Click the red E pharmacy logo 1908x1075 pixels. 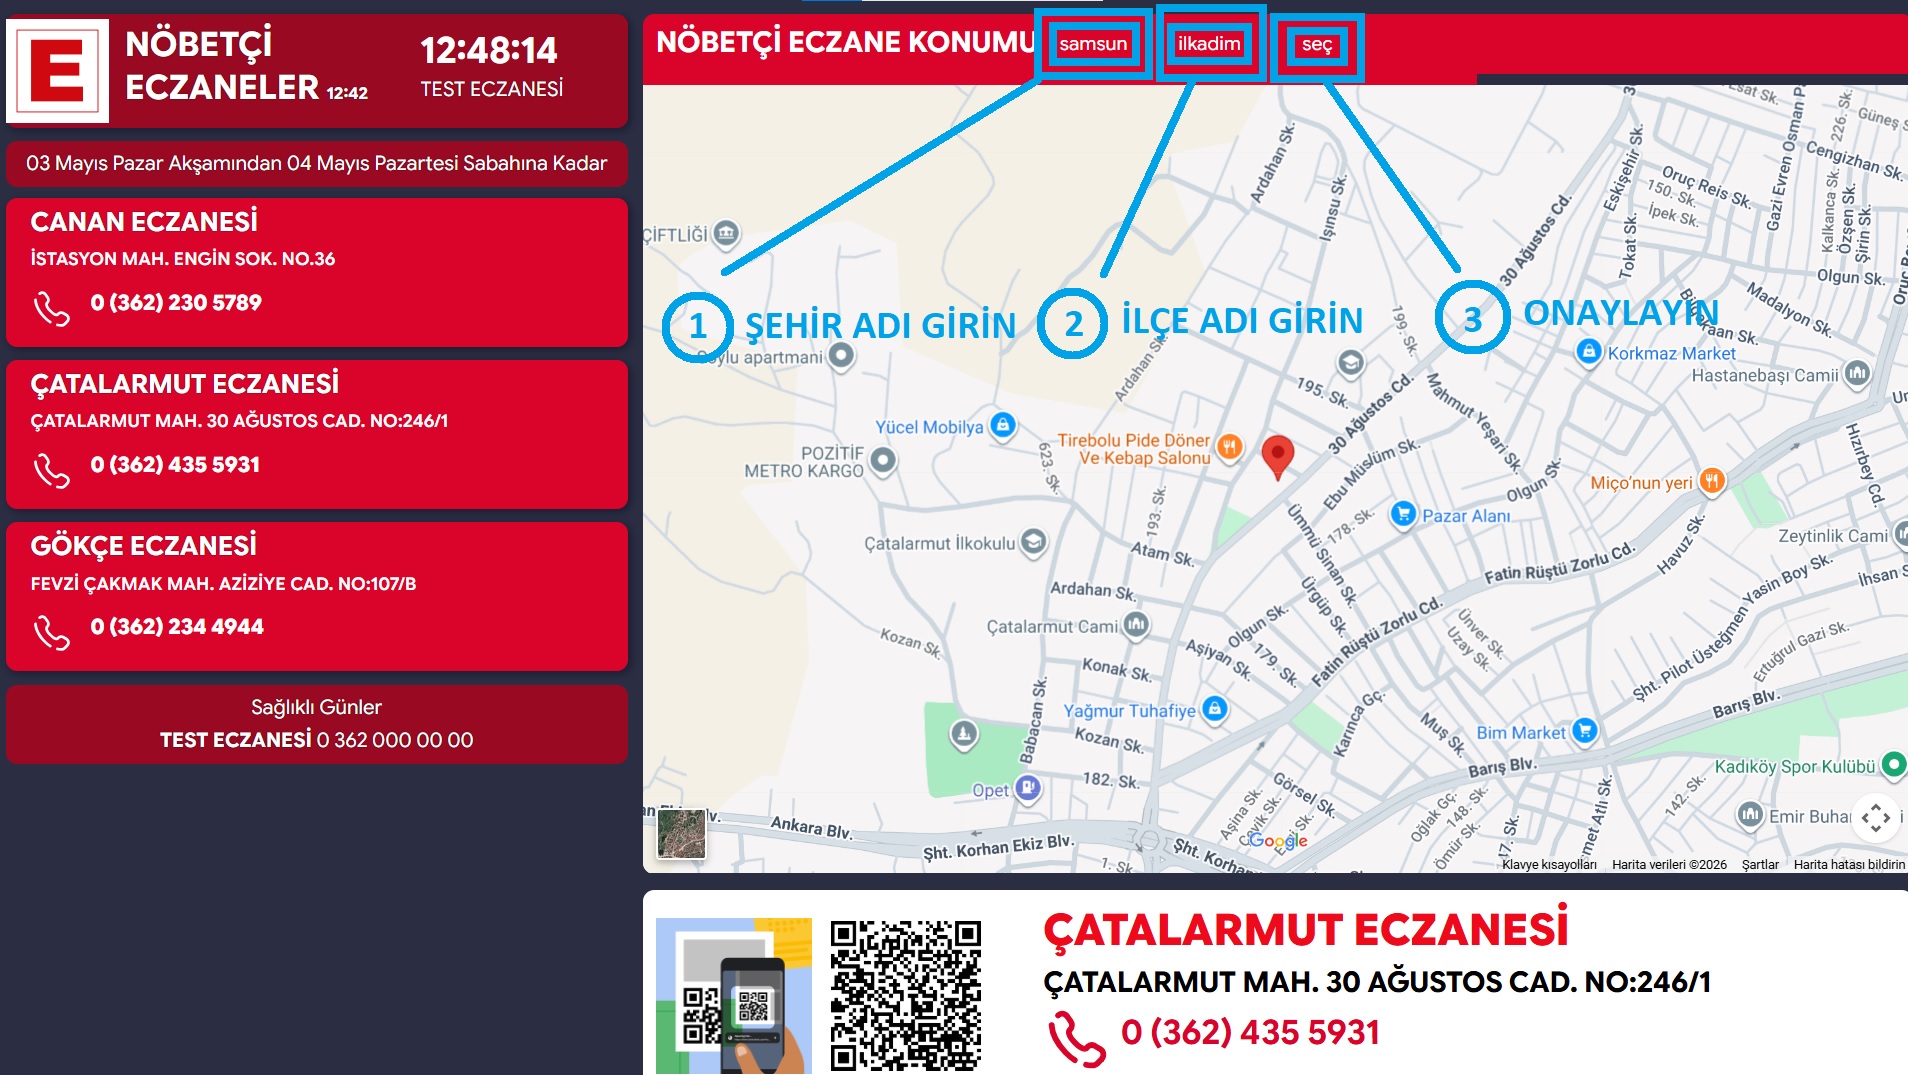58,71
